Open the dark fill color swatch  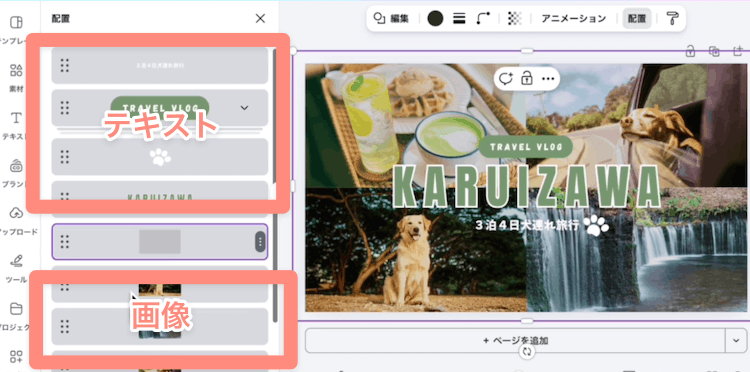435,19
